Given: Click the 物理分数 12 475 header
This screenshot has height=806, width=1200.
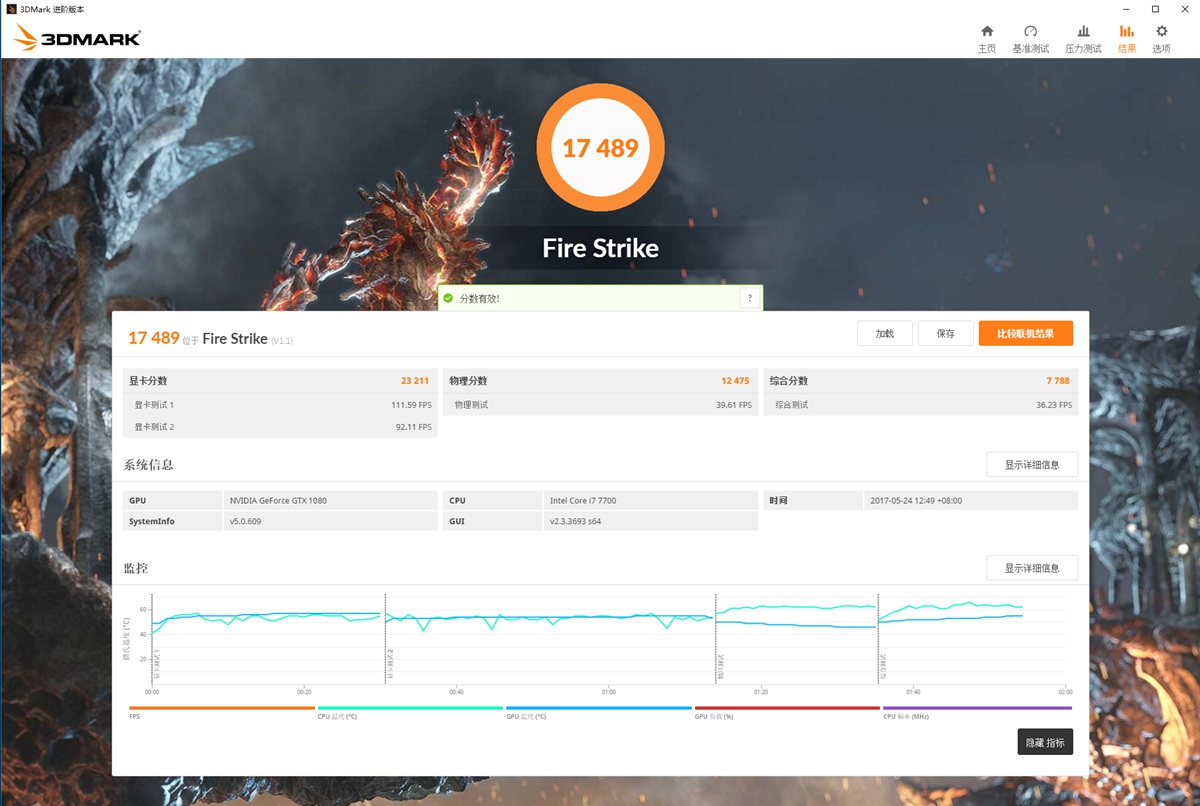Looking at the screenshot, I should point(600,381).
